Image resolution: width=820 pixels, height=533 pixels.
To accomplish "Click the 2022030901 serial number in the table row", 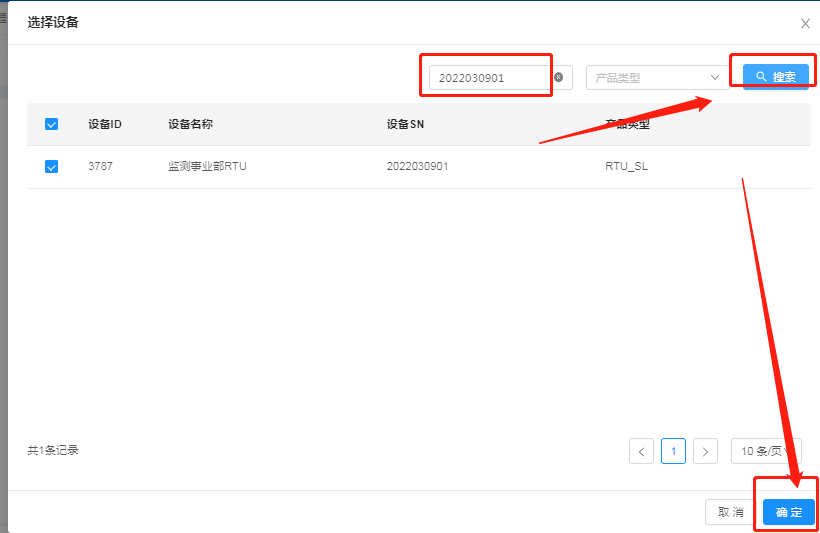I will (417, 167).
